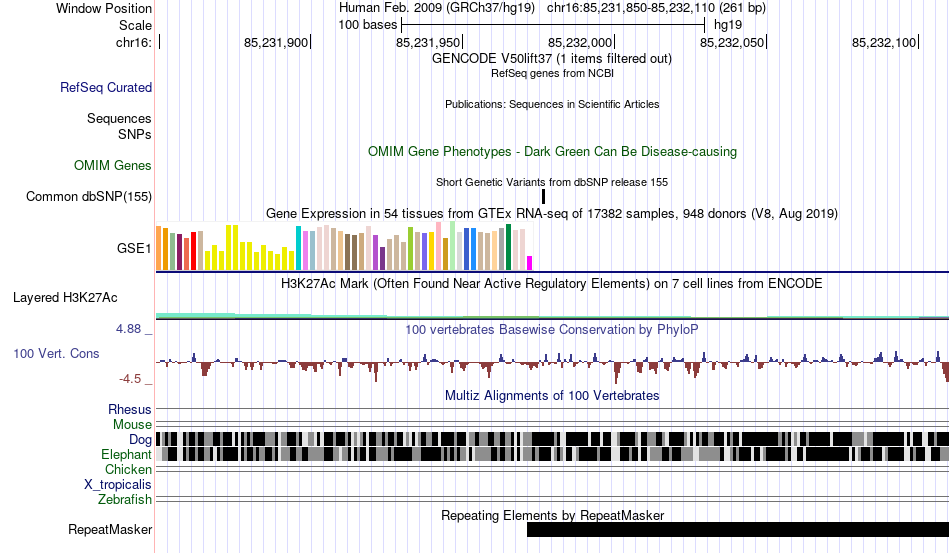This screenshot has height=553, width=950.
Task: Click the -4.5 PhyloP lower scale value
Action: 130,379
